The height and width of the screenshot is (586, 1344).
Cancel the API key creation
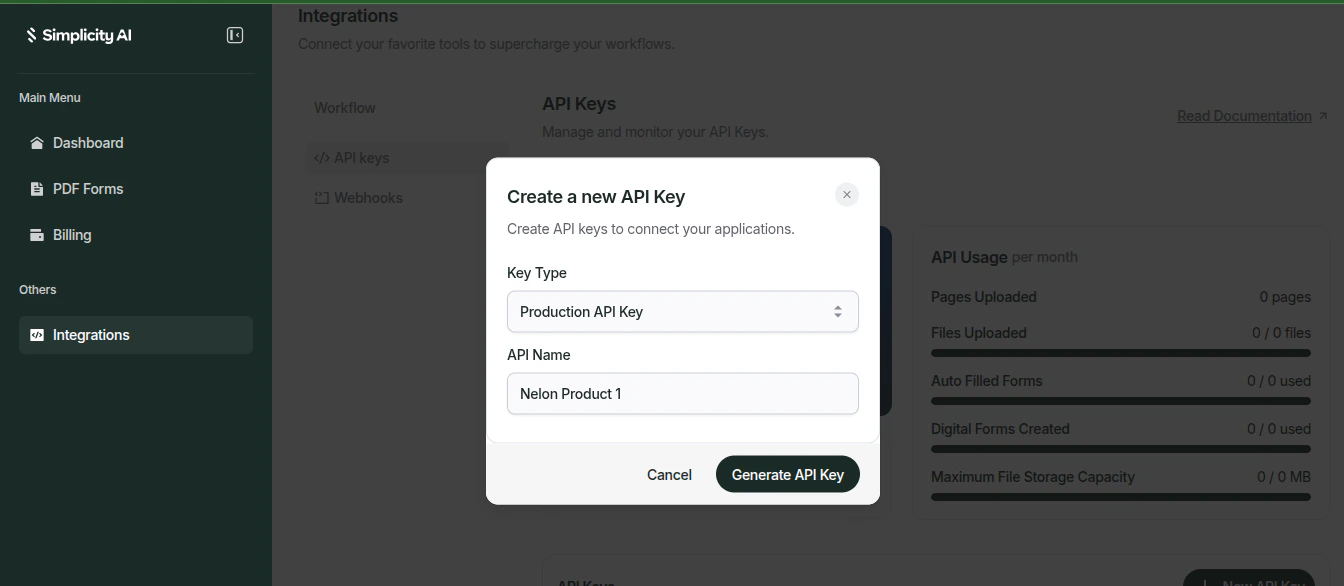pos(669,474)
